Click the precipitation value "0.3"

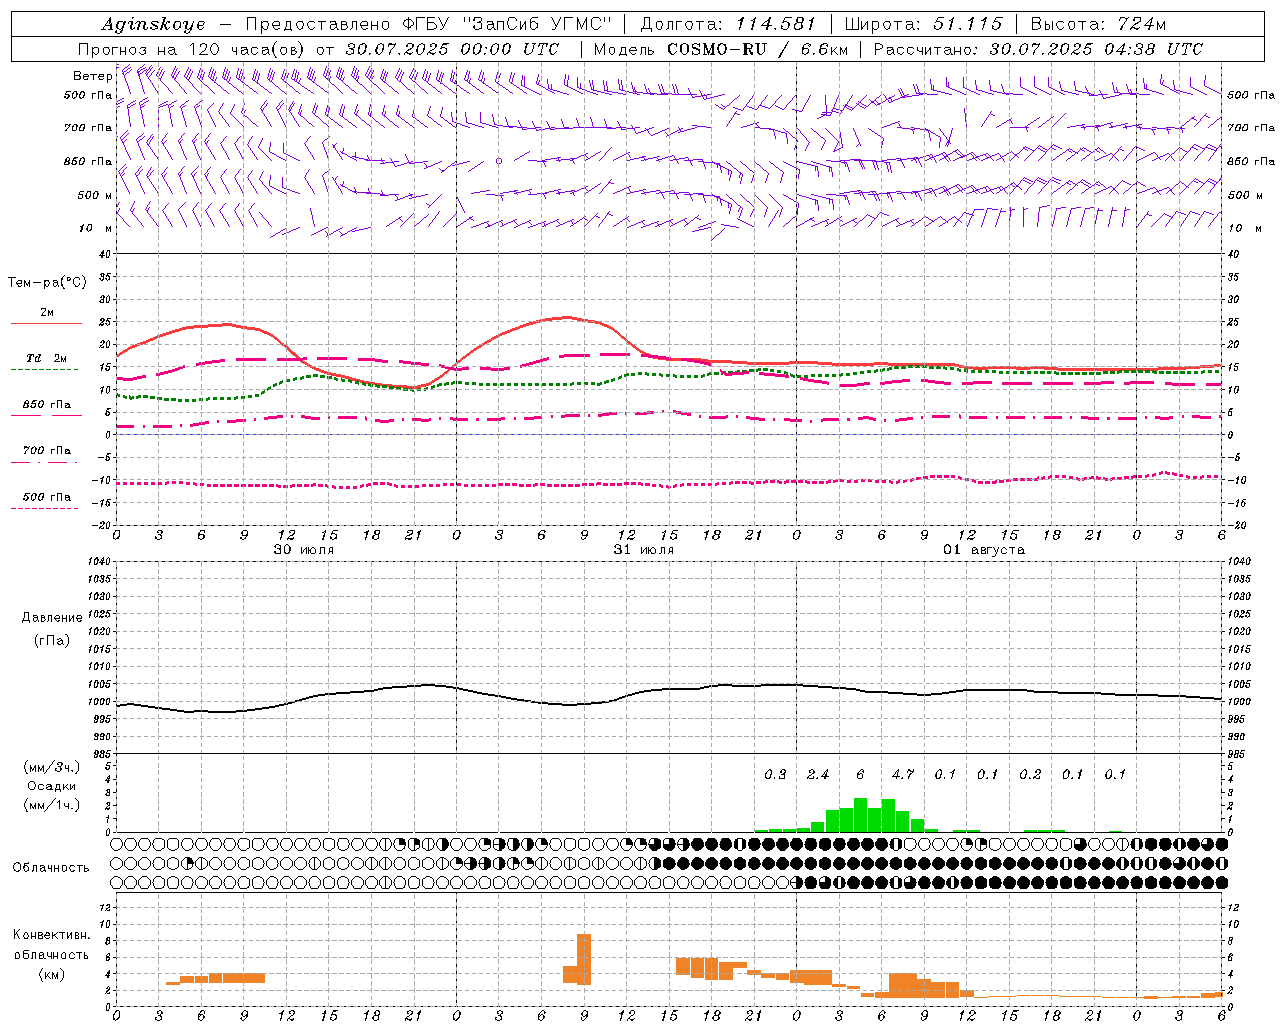click(x=775, y=775)
